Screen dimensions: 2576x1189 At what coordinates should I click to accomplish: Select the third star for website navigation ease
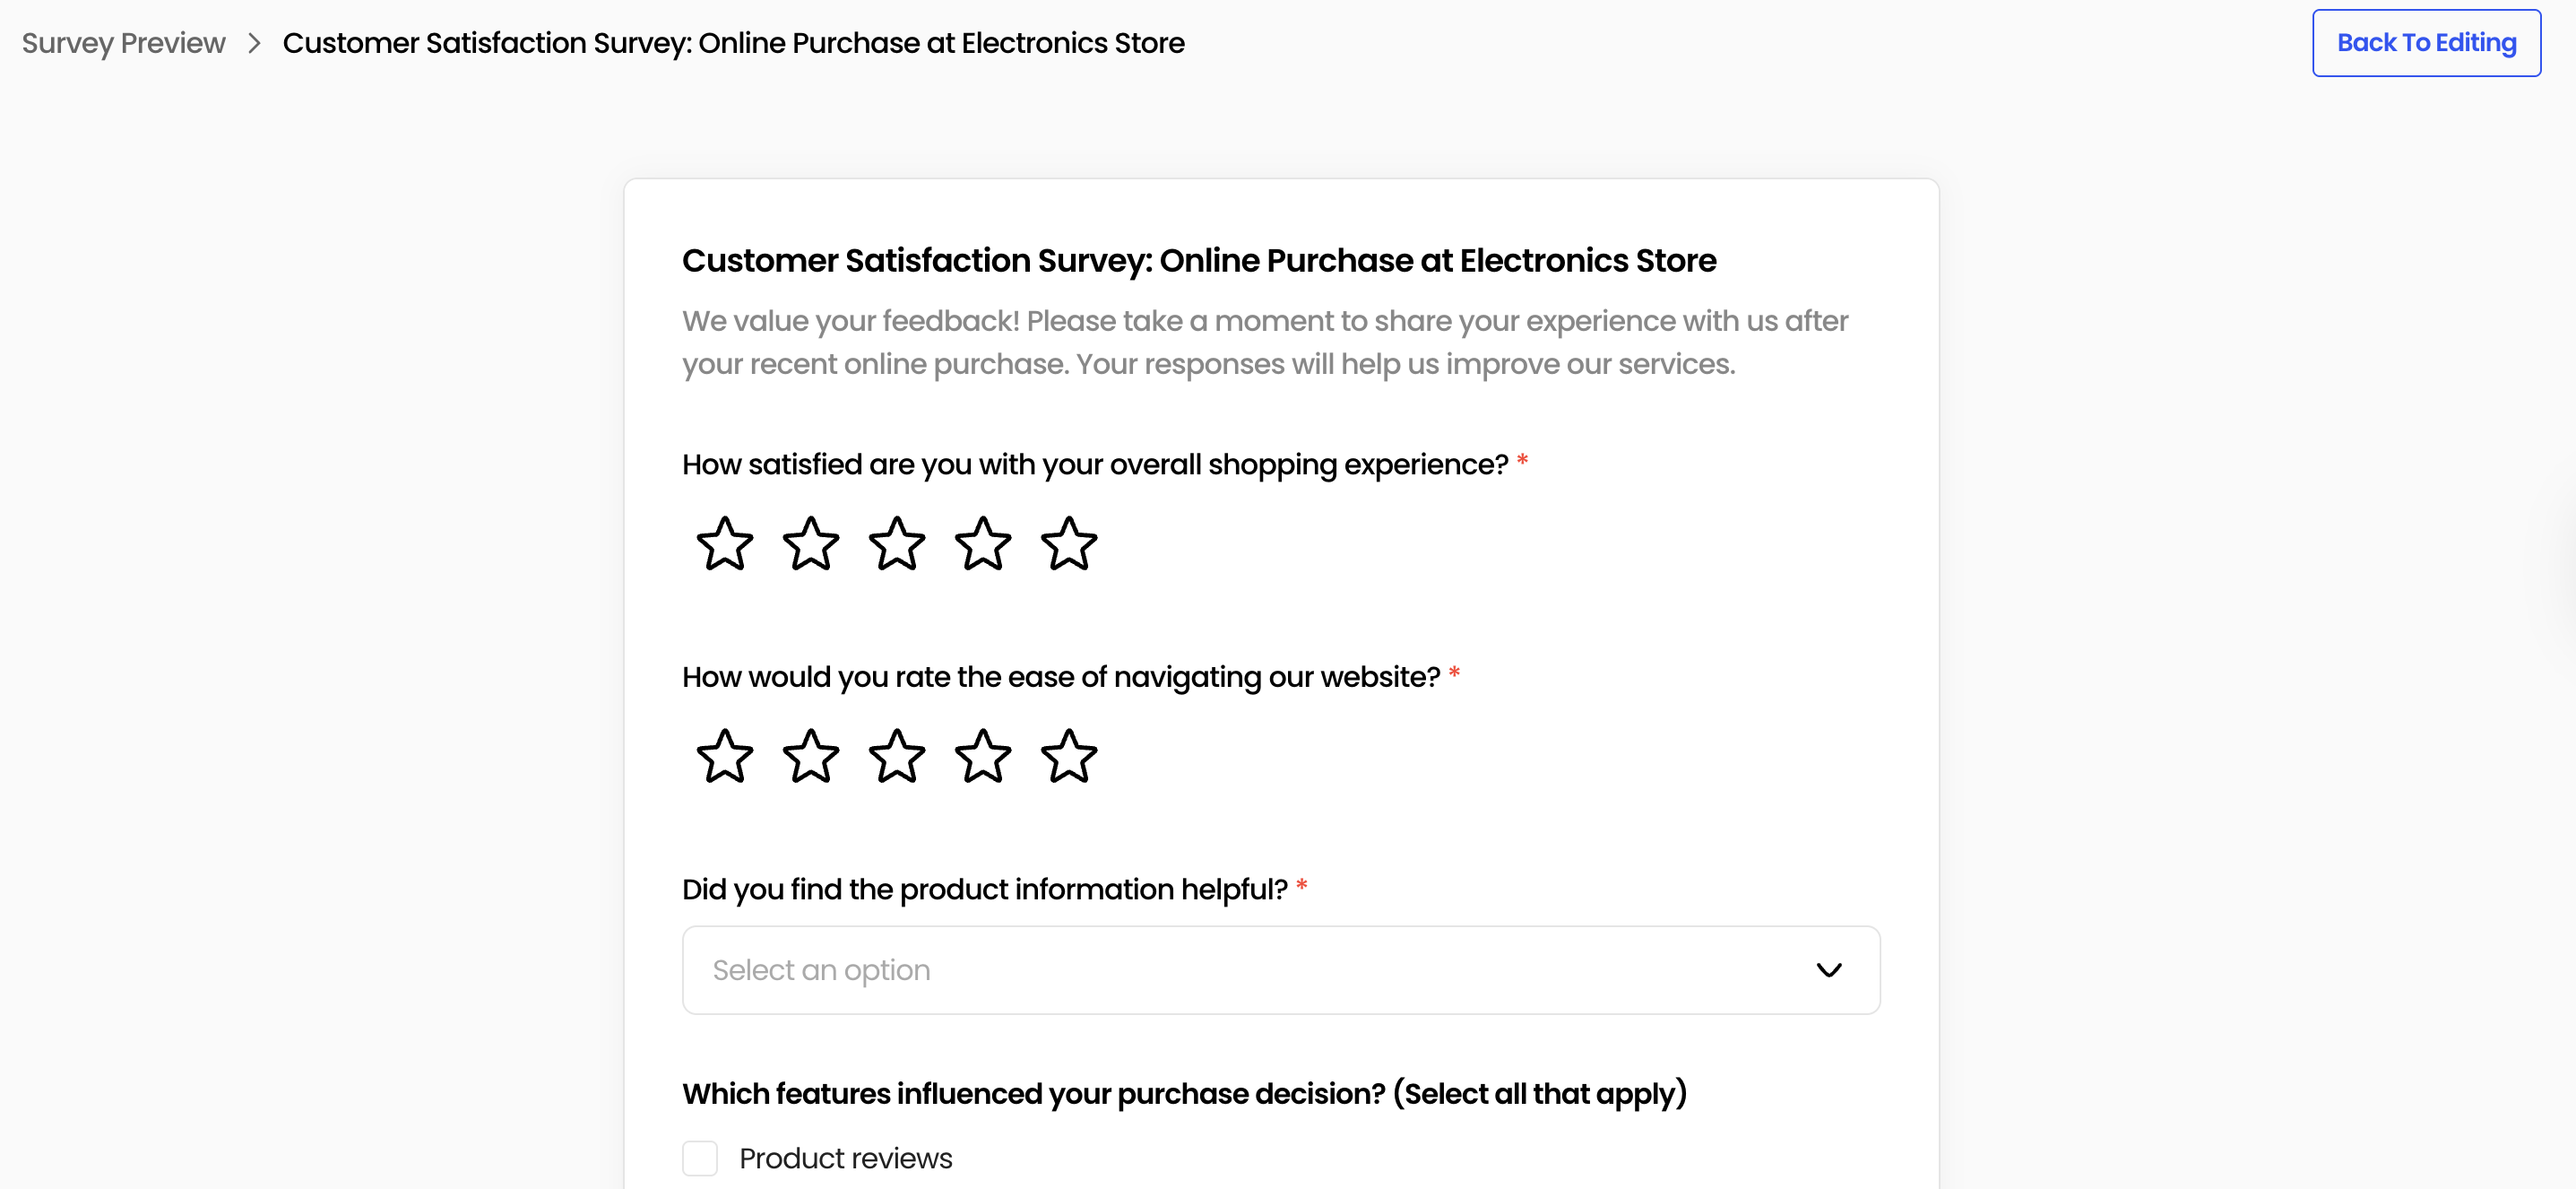tap(896, 757)
